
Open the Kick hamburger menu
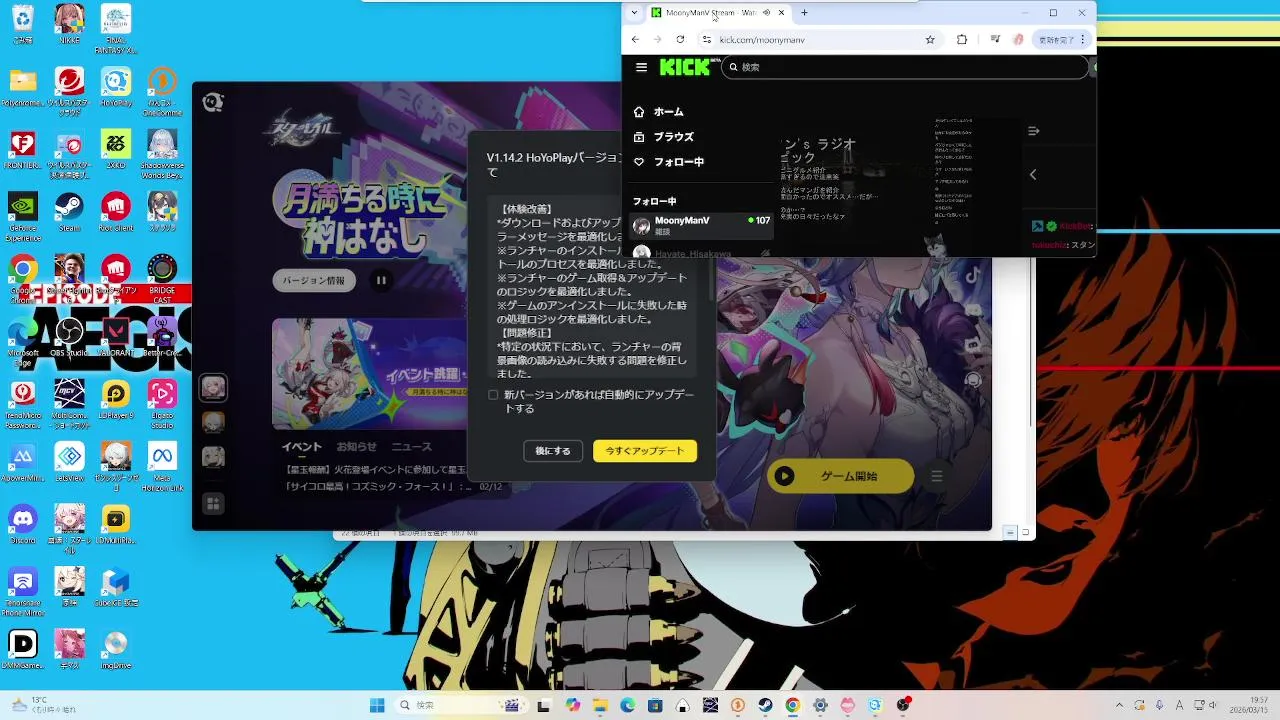641,67
